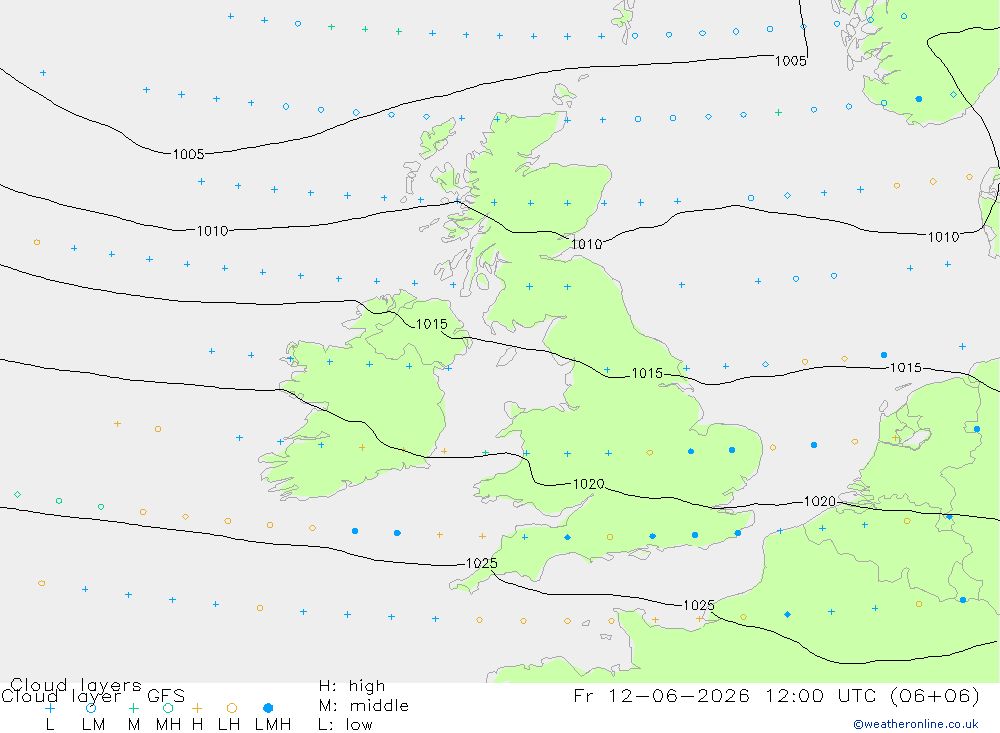Open the weatheronline.co.uk copyright link
The image size is (1000, 733).
tap(916, 724)
